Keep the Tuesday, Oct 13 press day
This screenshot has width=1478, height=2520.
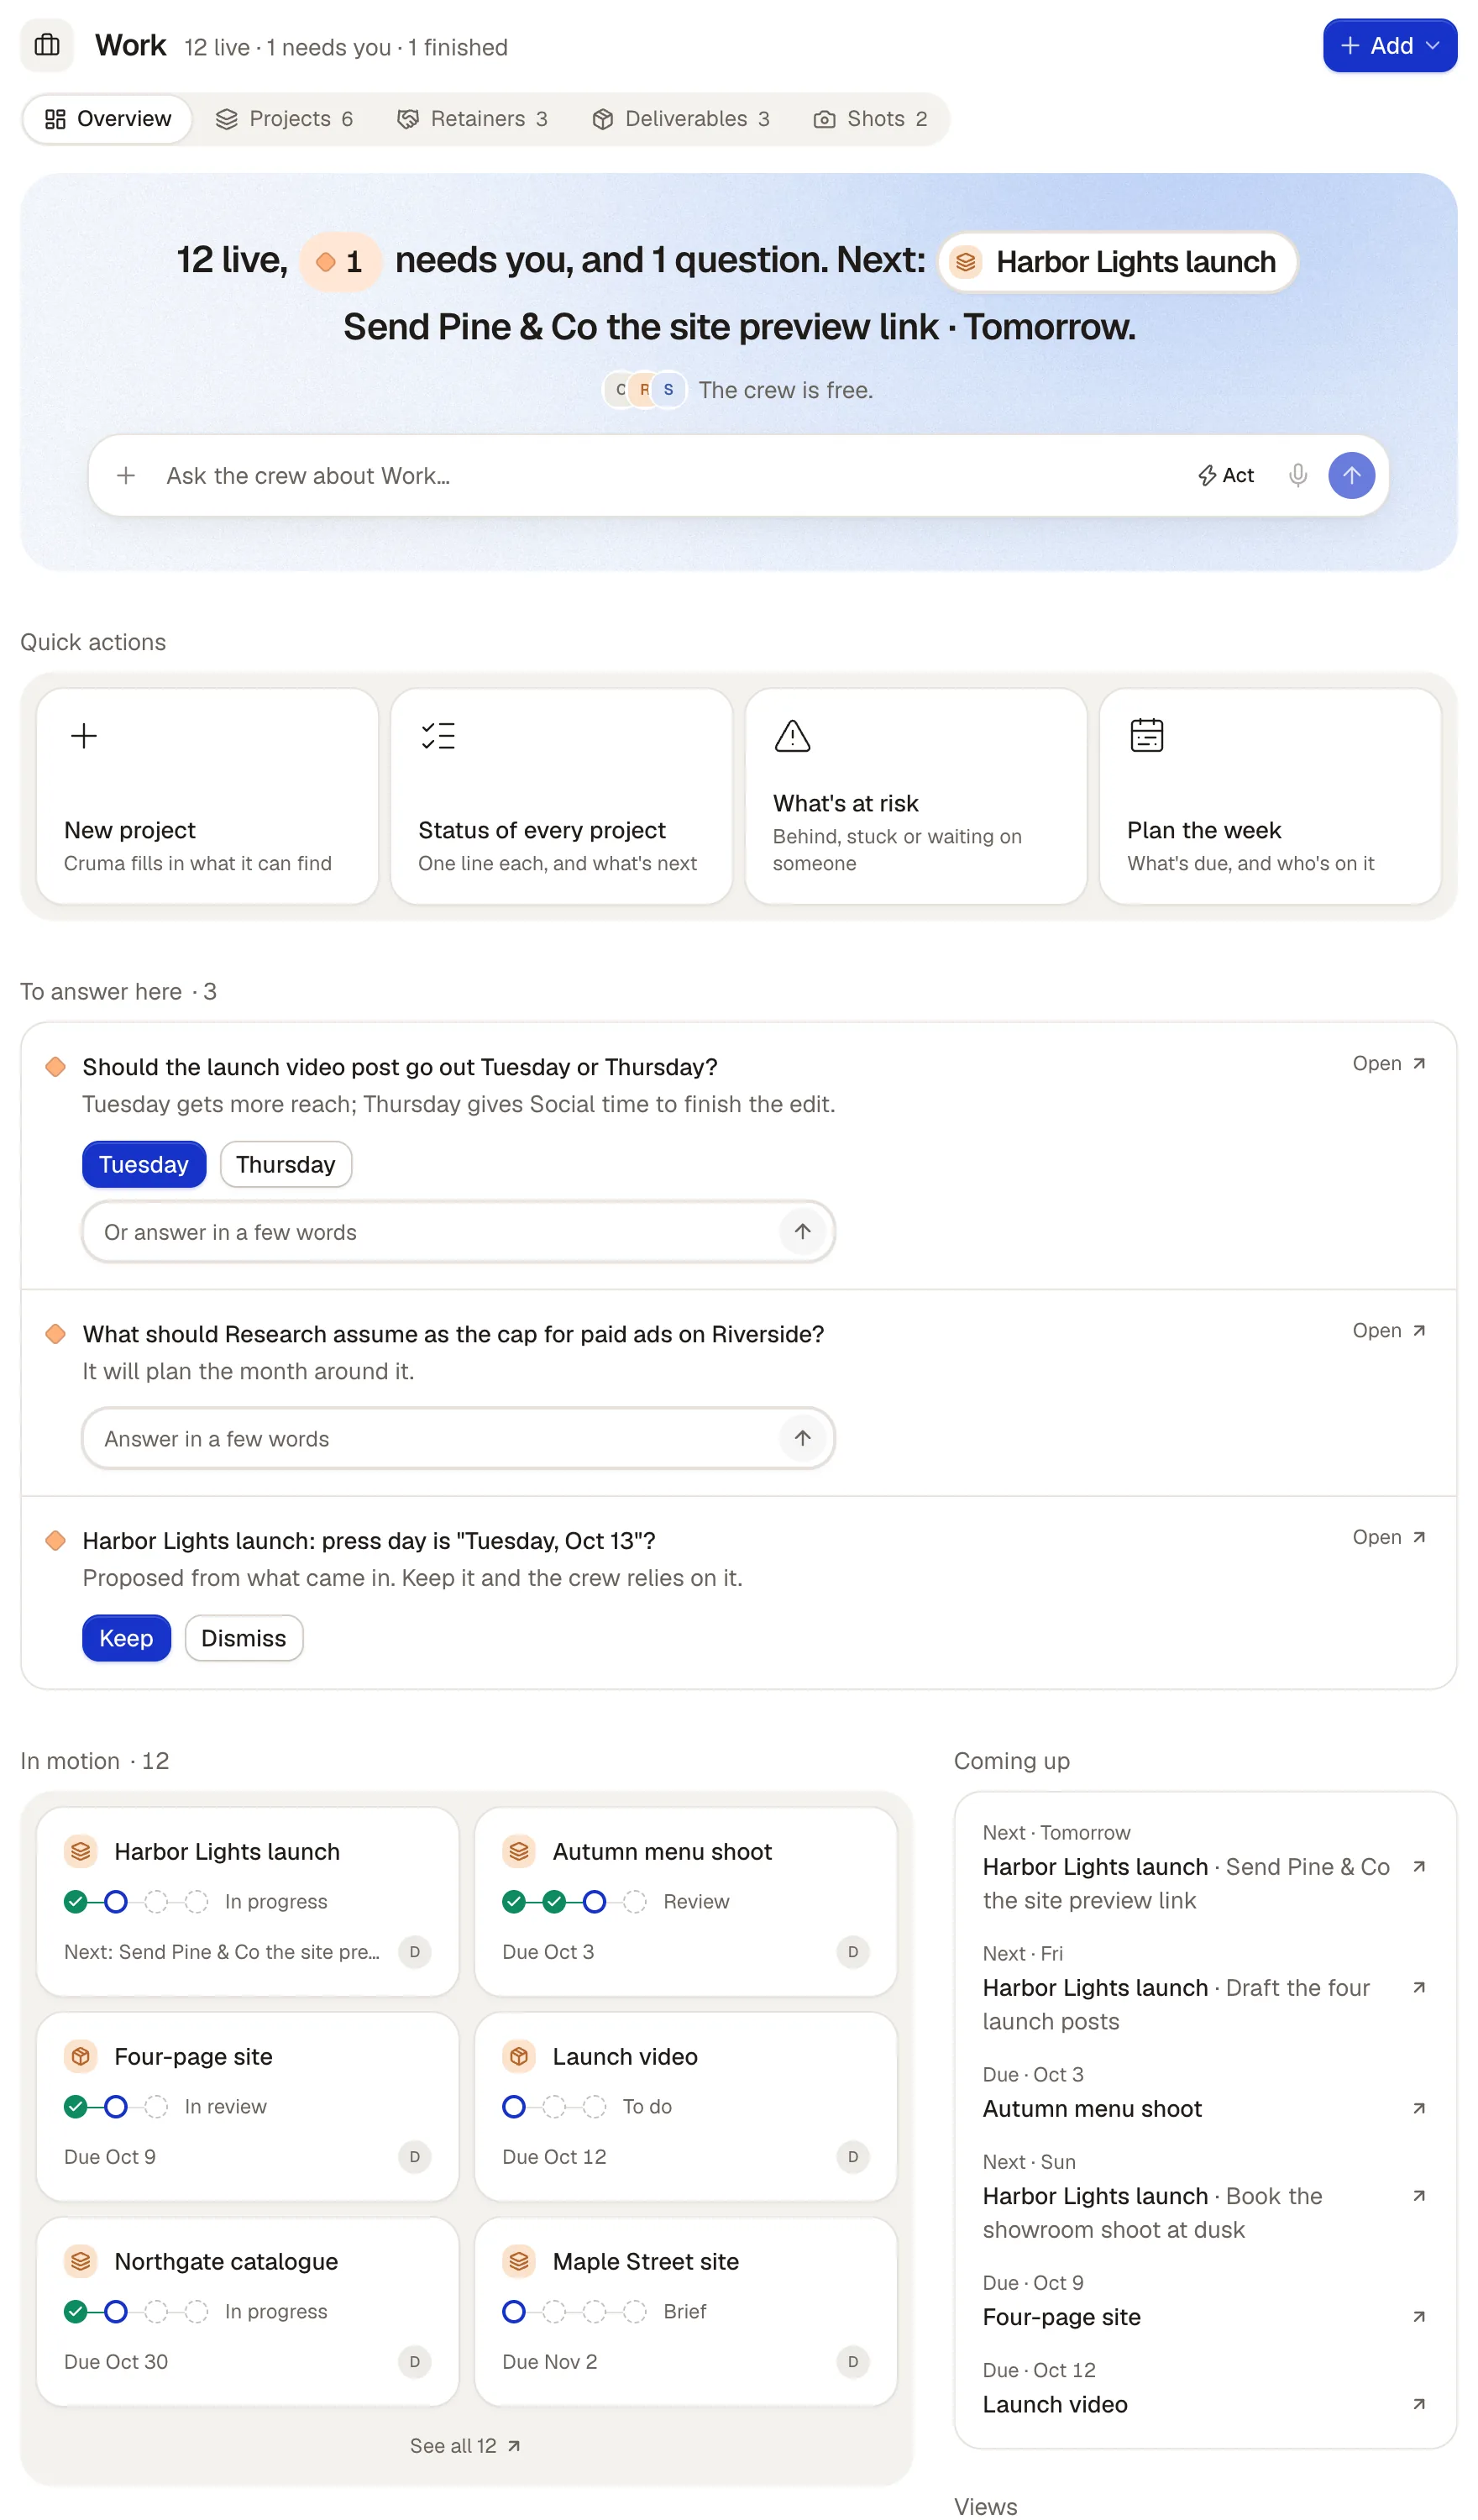pyautogui.click(x=126, y=1638)
